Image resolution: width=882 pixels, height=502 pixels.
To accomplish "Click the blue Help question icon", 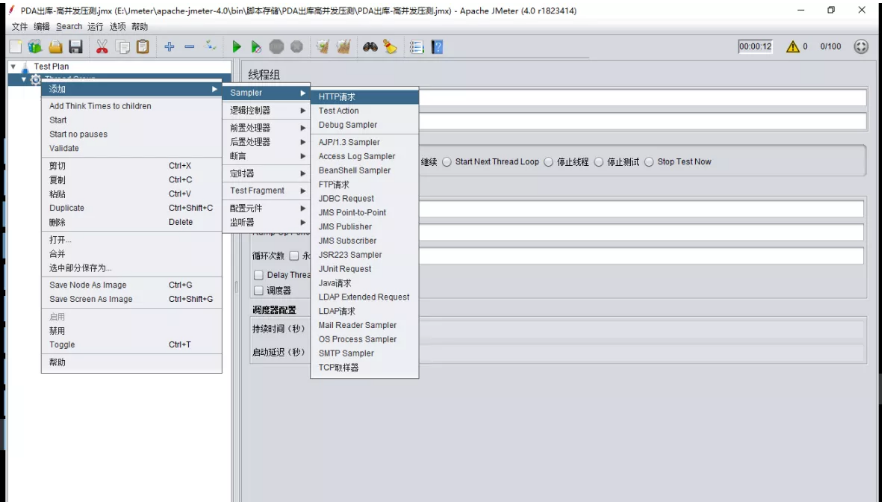I will 437,47.
